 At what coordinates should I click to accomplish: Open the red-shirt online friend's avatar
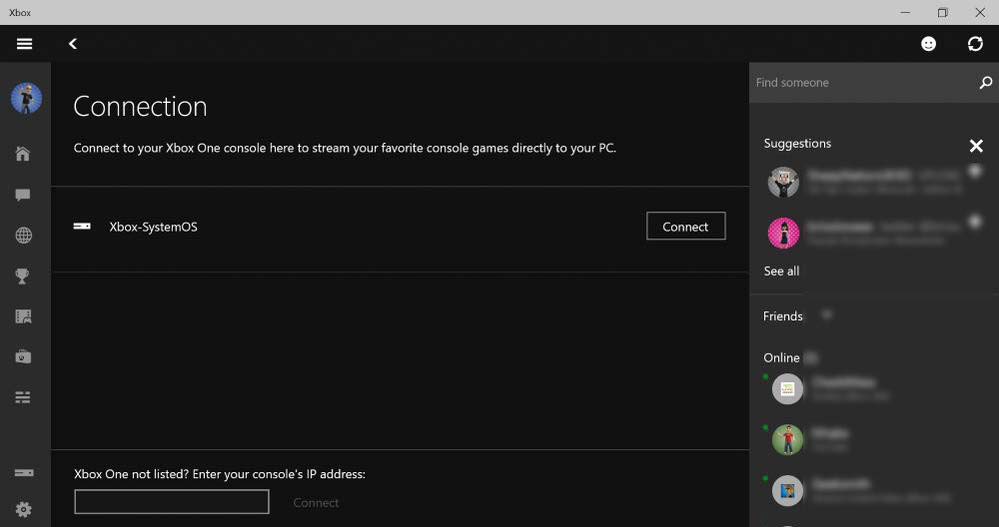pos(787,440)
